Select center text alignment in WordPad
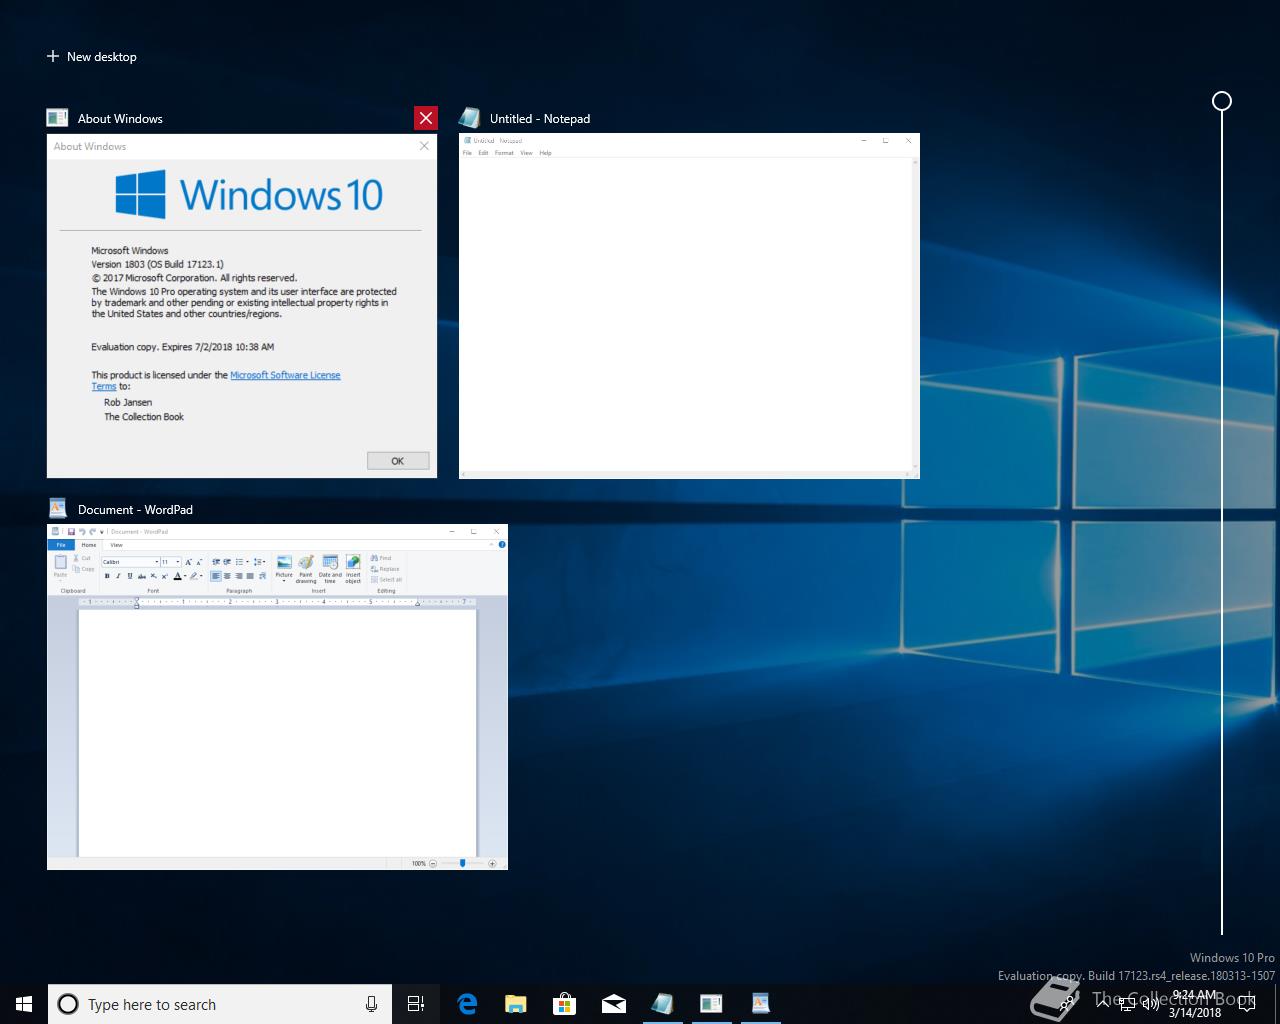This screenshot has width=1280, height=1024. coord(227,576)
